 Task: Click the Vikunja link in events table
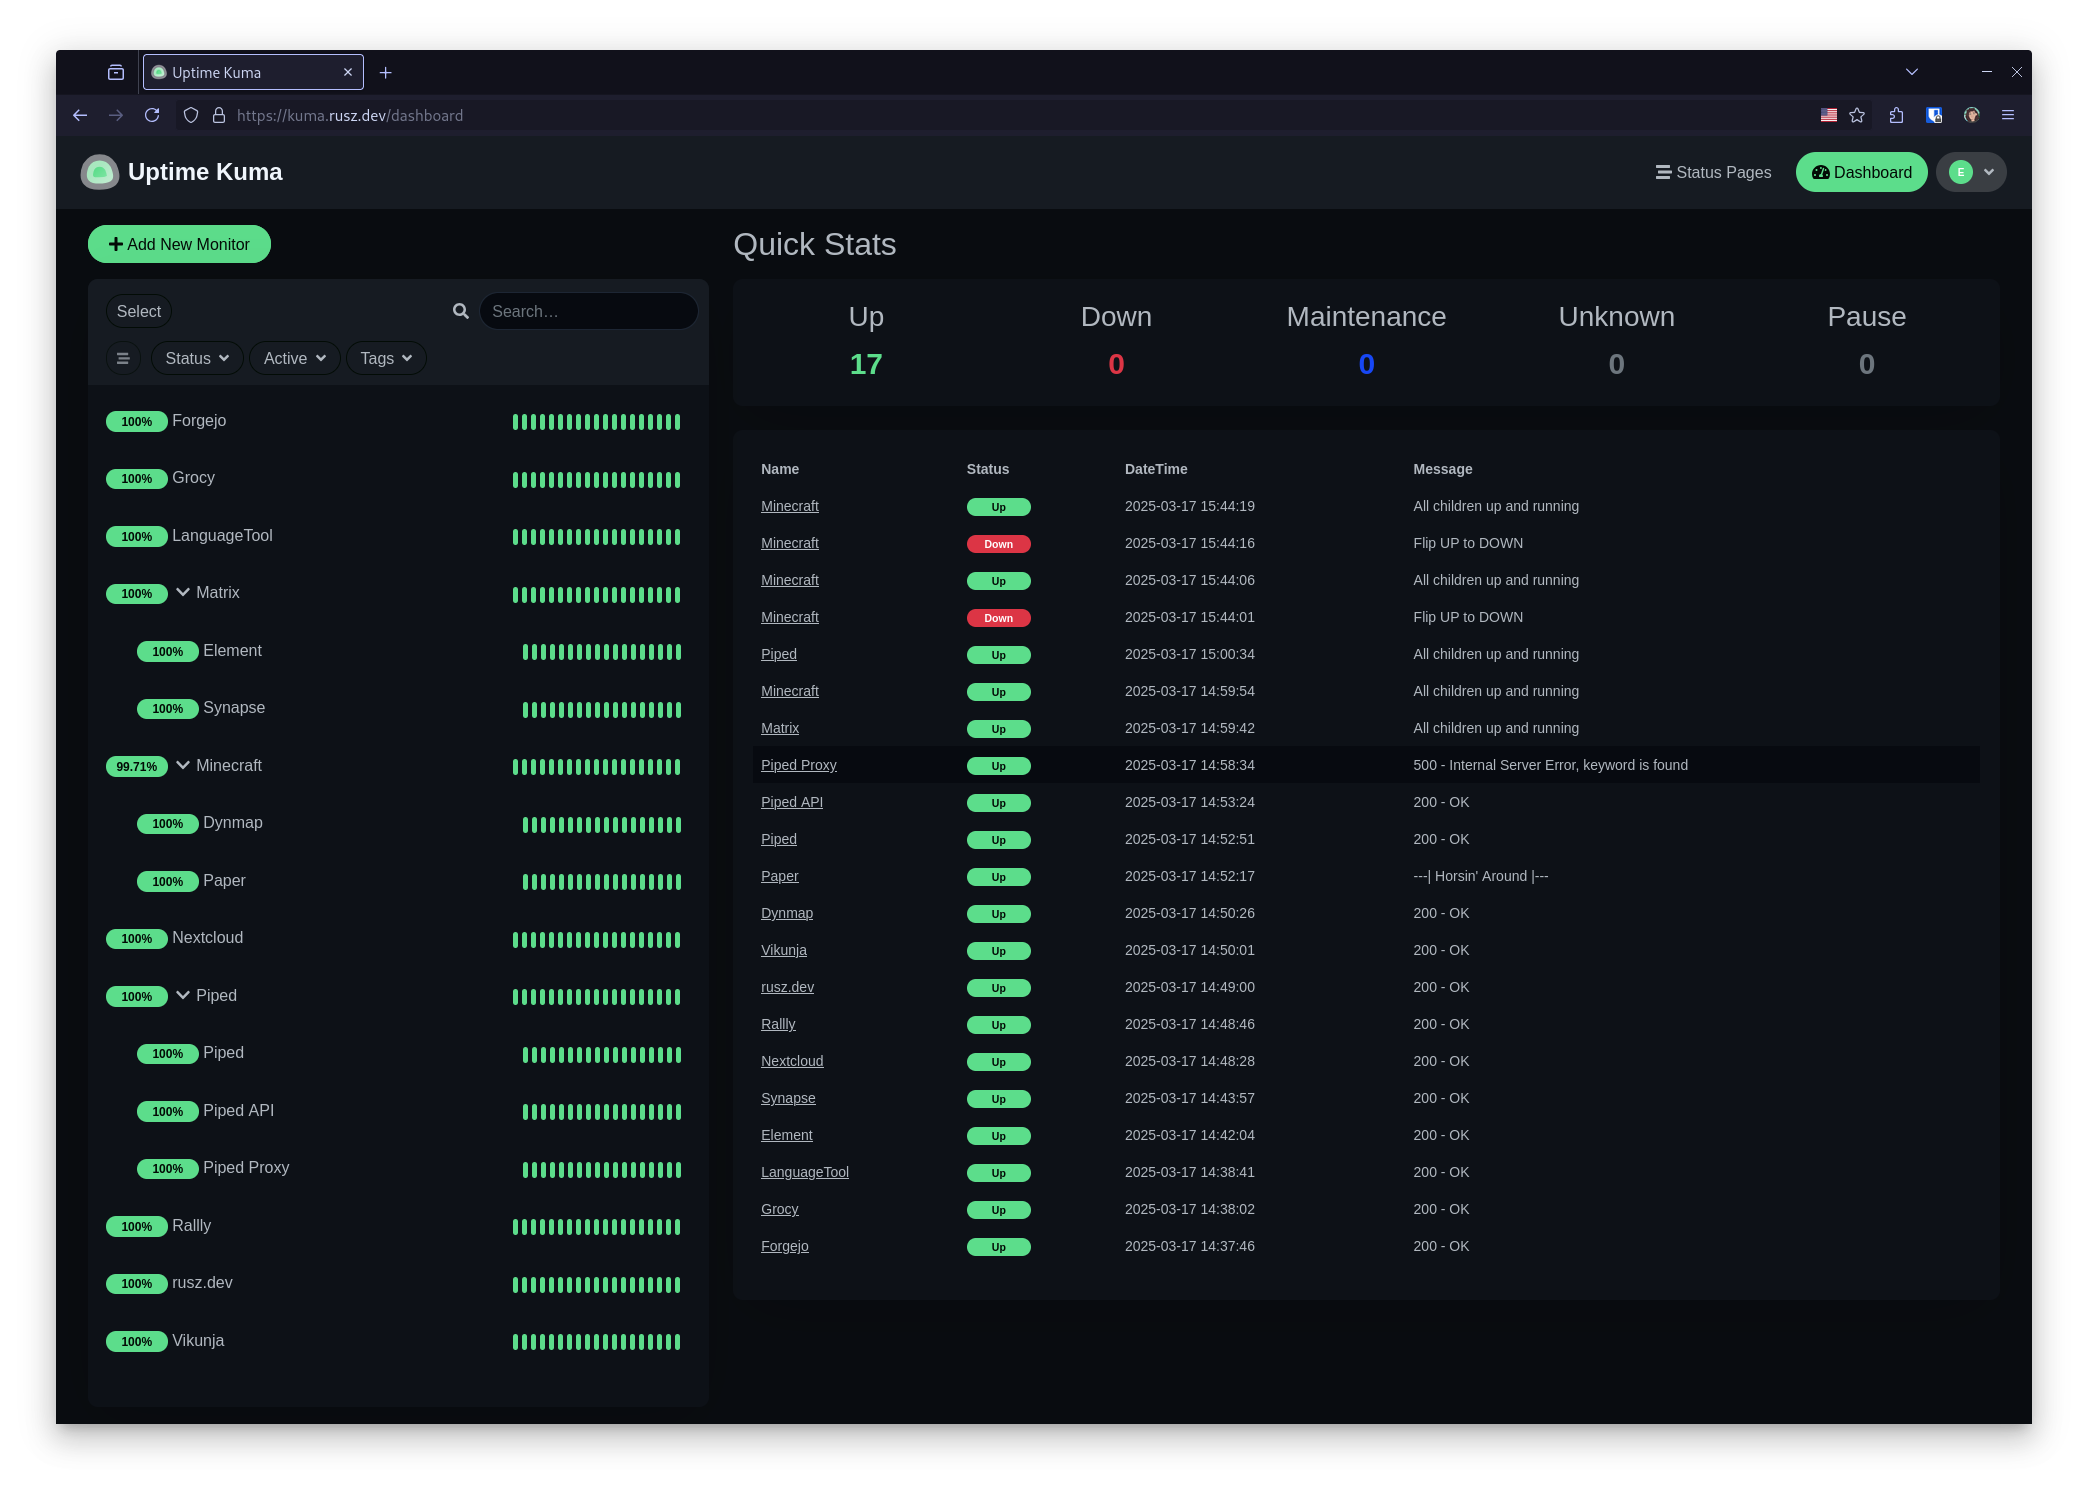click(783, 950)
